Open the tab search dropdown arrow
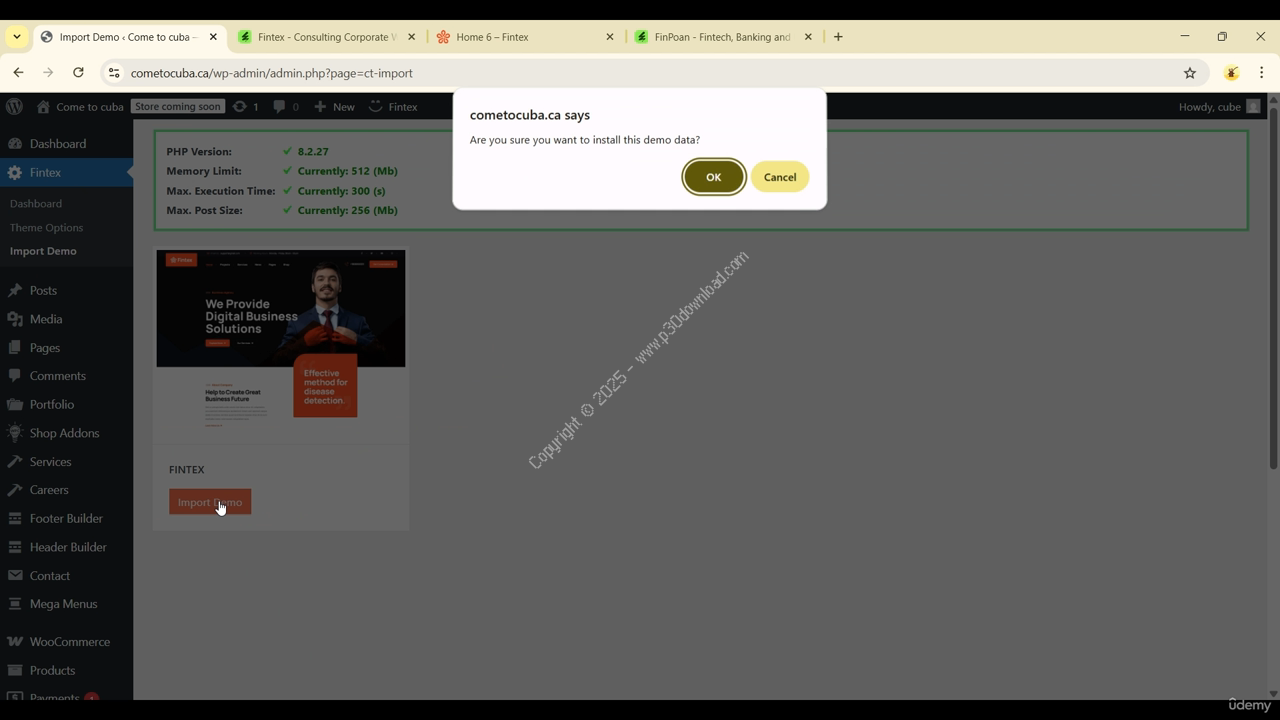 (x=17, y=37)
